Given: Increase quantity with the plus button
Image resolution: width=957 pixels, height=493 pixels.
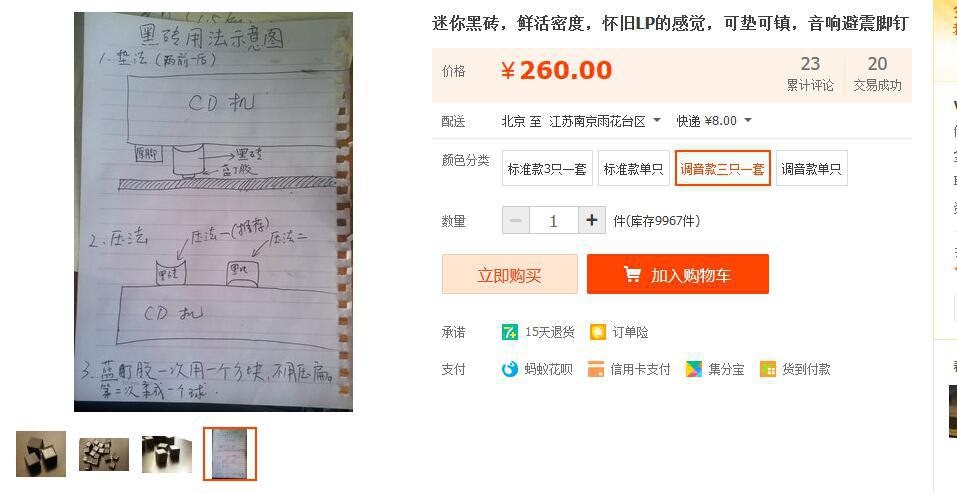Looking at the screenshot, I should [591, 220].
